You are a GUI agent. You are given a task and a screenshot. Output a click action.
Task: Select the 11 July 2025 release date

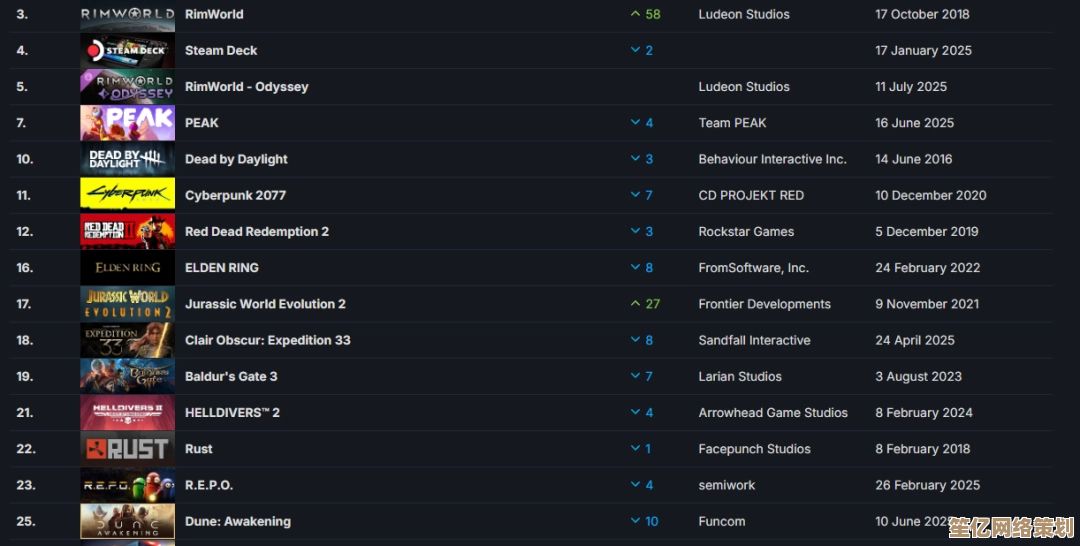[911, 87]
